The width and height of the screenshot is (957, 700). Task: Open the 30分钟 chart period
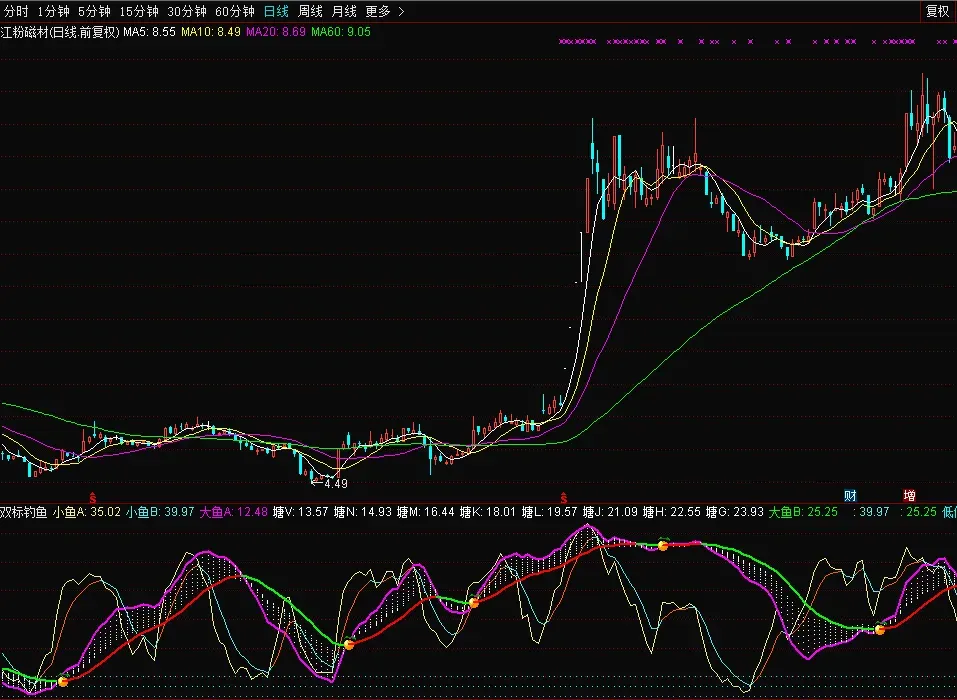(x=187, y=12)
